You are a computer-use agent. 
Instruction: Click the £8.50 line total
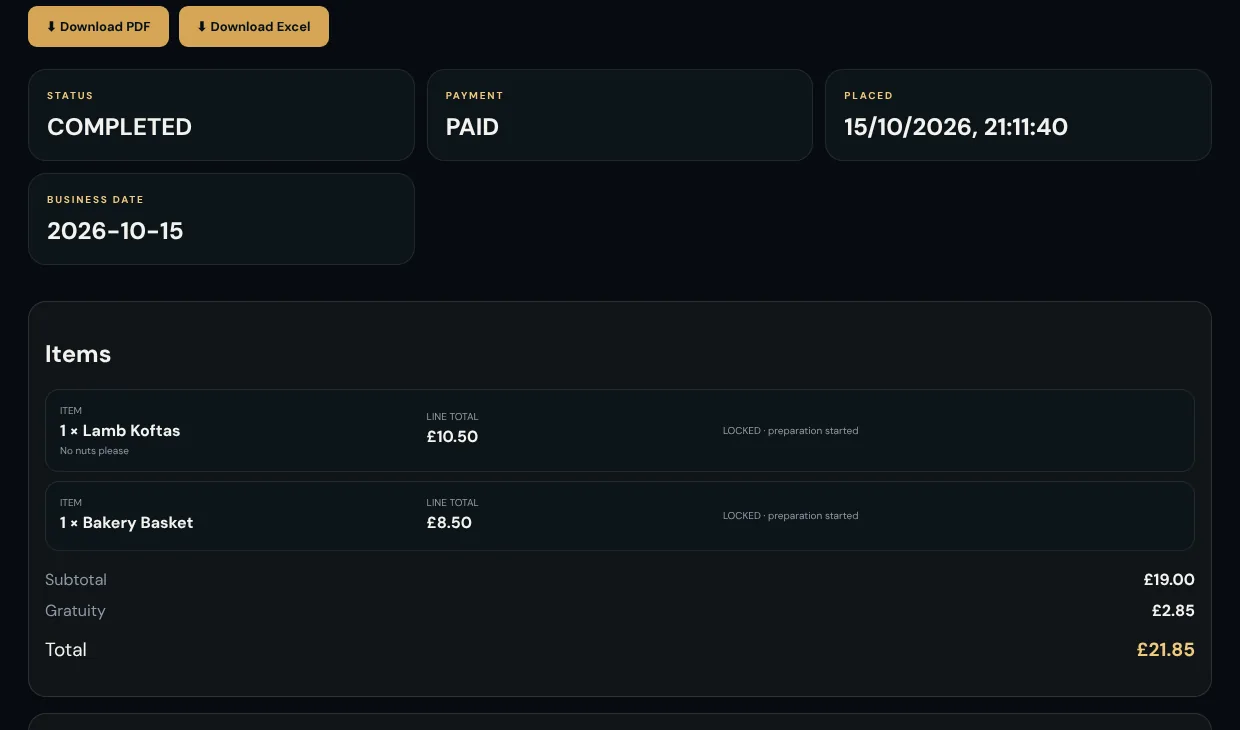(449, 523)
